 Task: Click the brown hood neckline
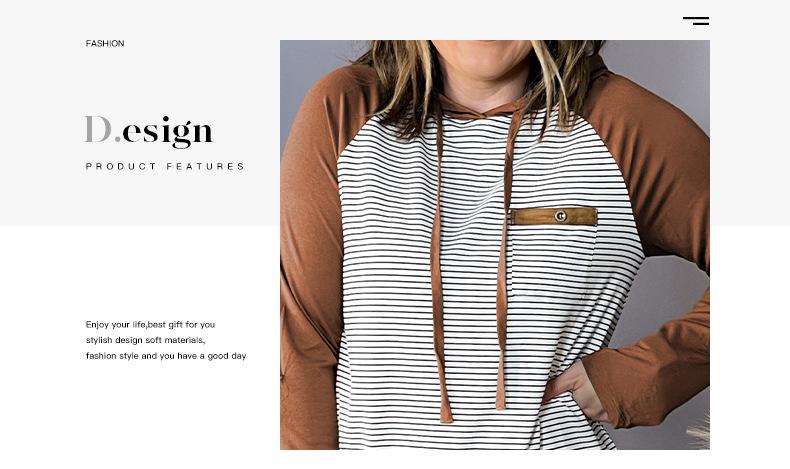click(x=479, y=107)
